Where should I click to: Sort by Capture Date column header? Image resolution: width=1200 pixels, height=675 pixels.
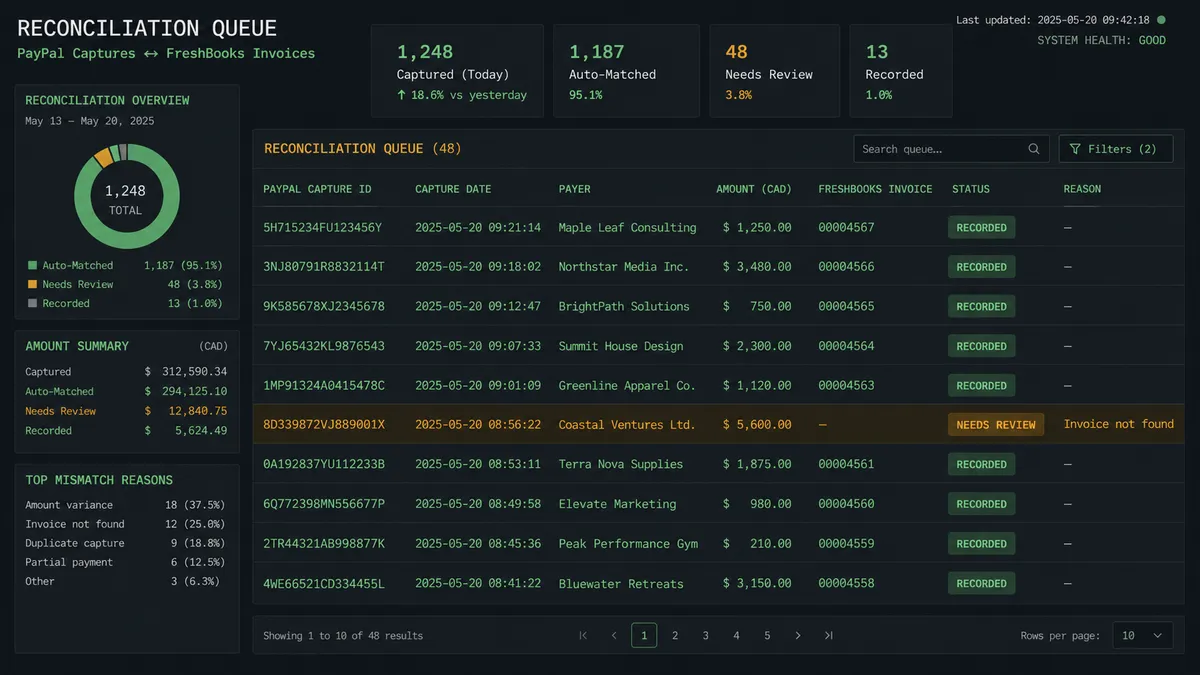pyautogui.click(x=453, y=189)
